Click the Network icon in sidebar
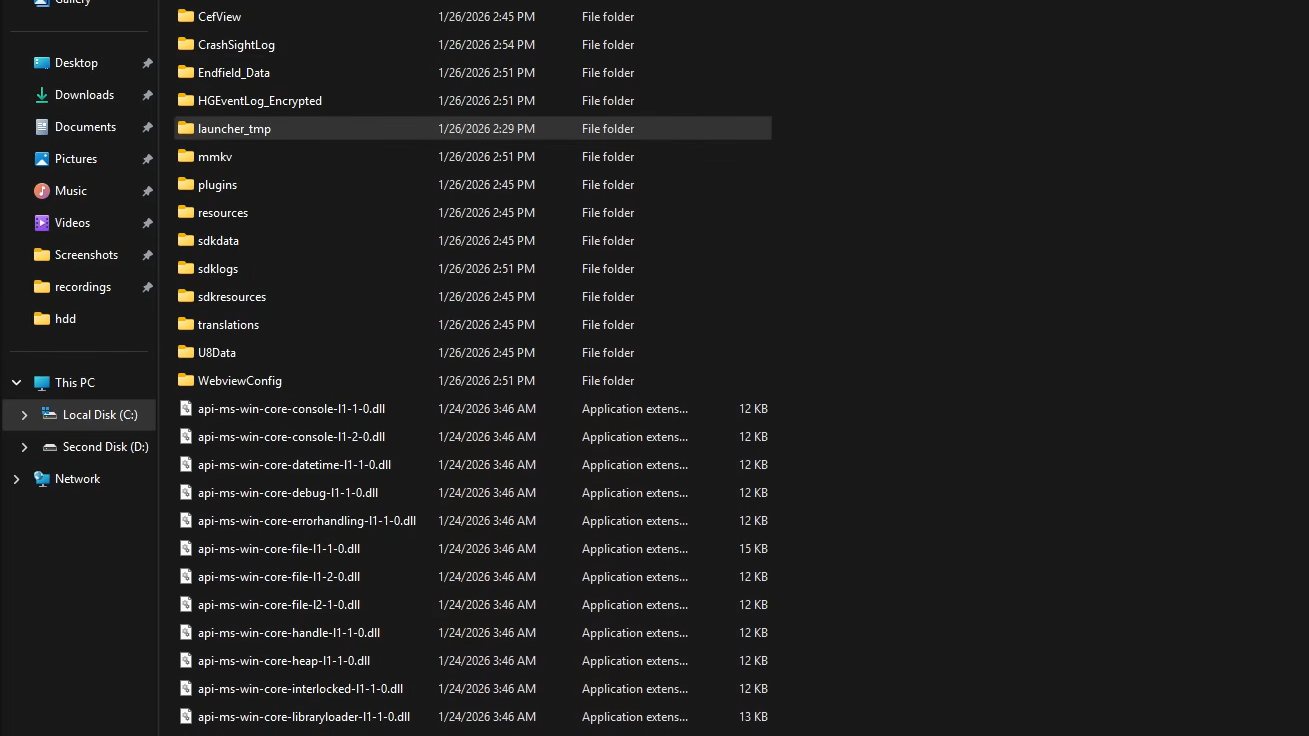The image size is (1309, 736). (42, 479)
